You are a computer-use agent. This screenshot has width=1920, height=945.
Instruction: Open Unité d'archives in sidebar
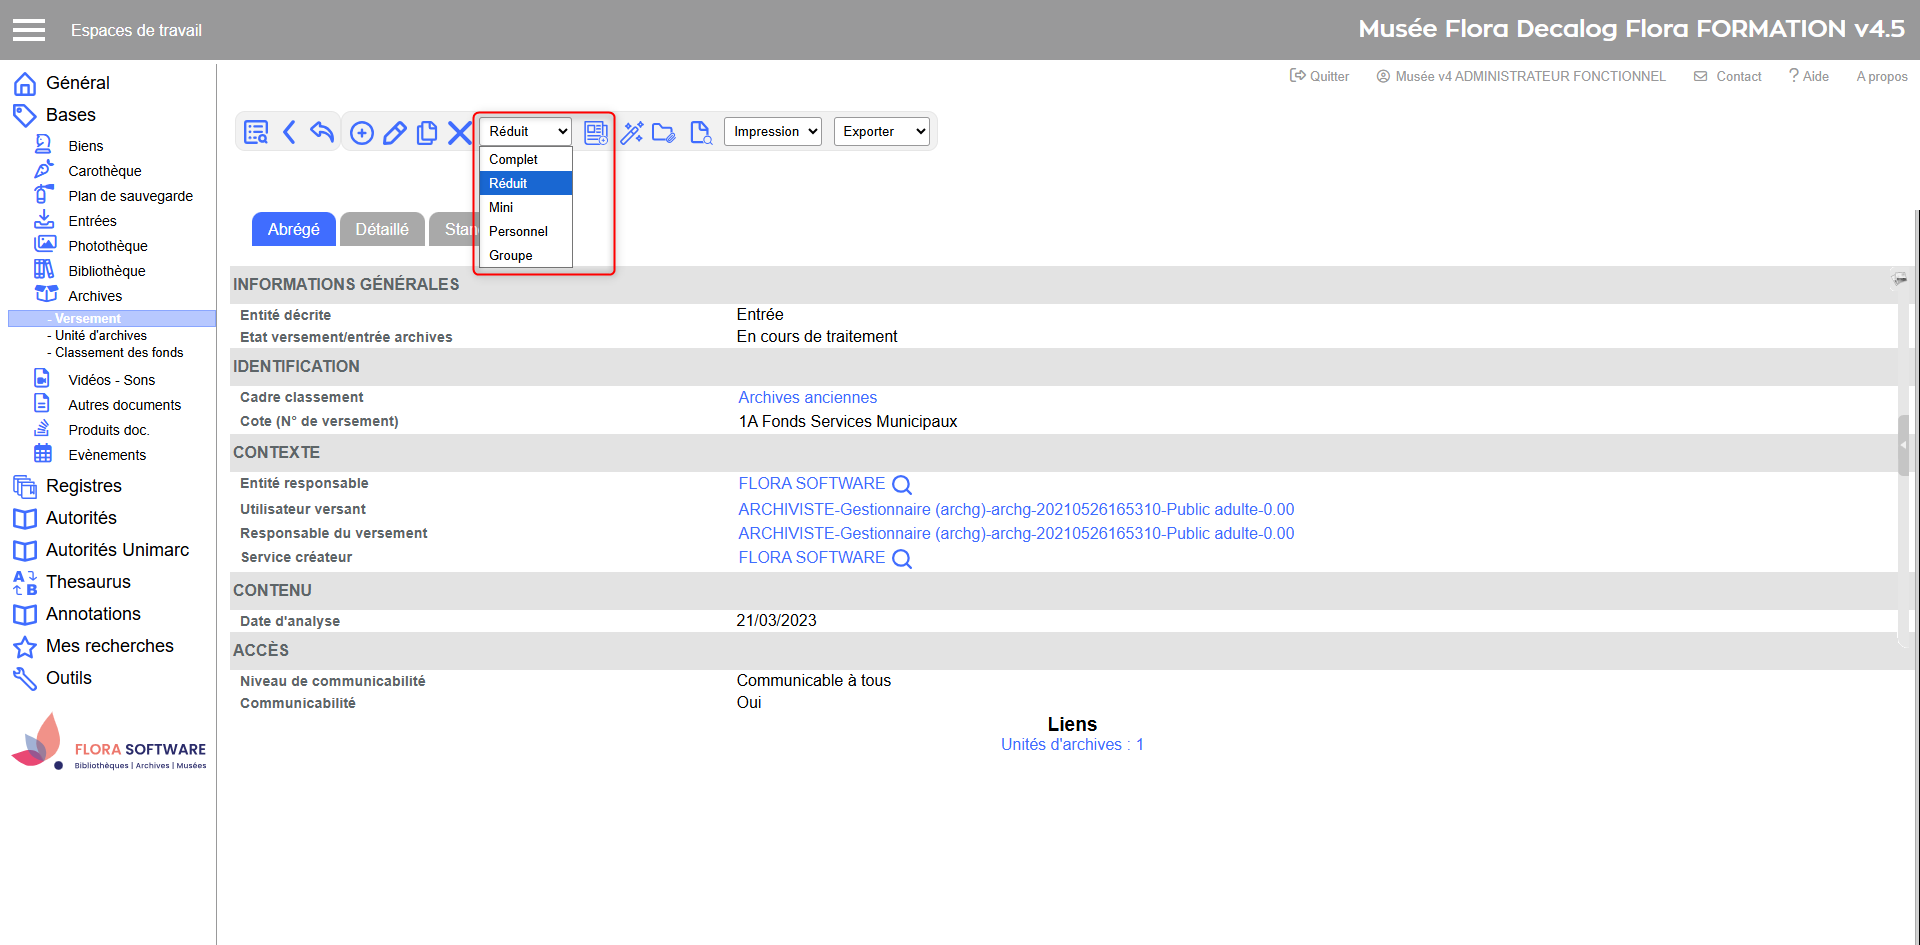[101, 336]
